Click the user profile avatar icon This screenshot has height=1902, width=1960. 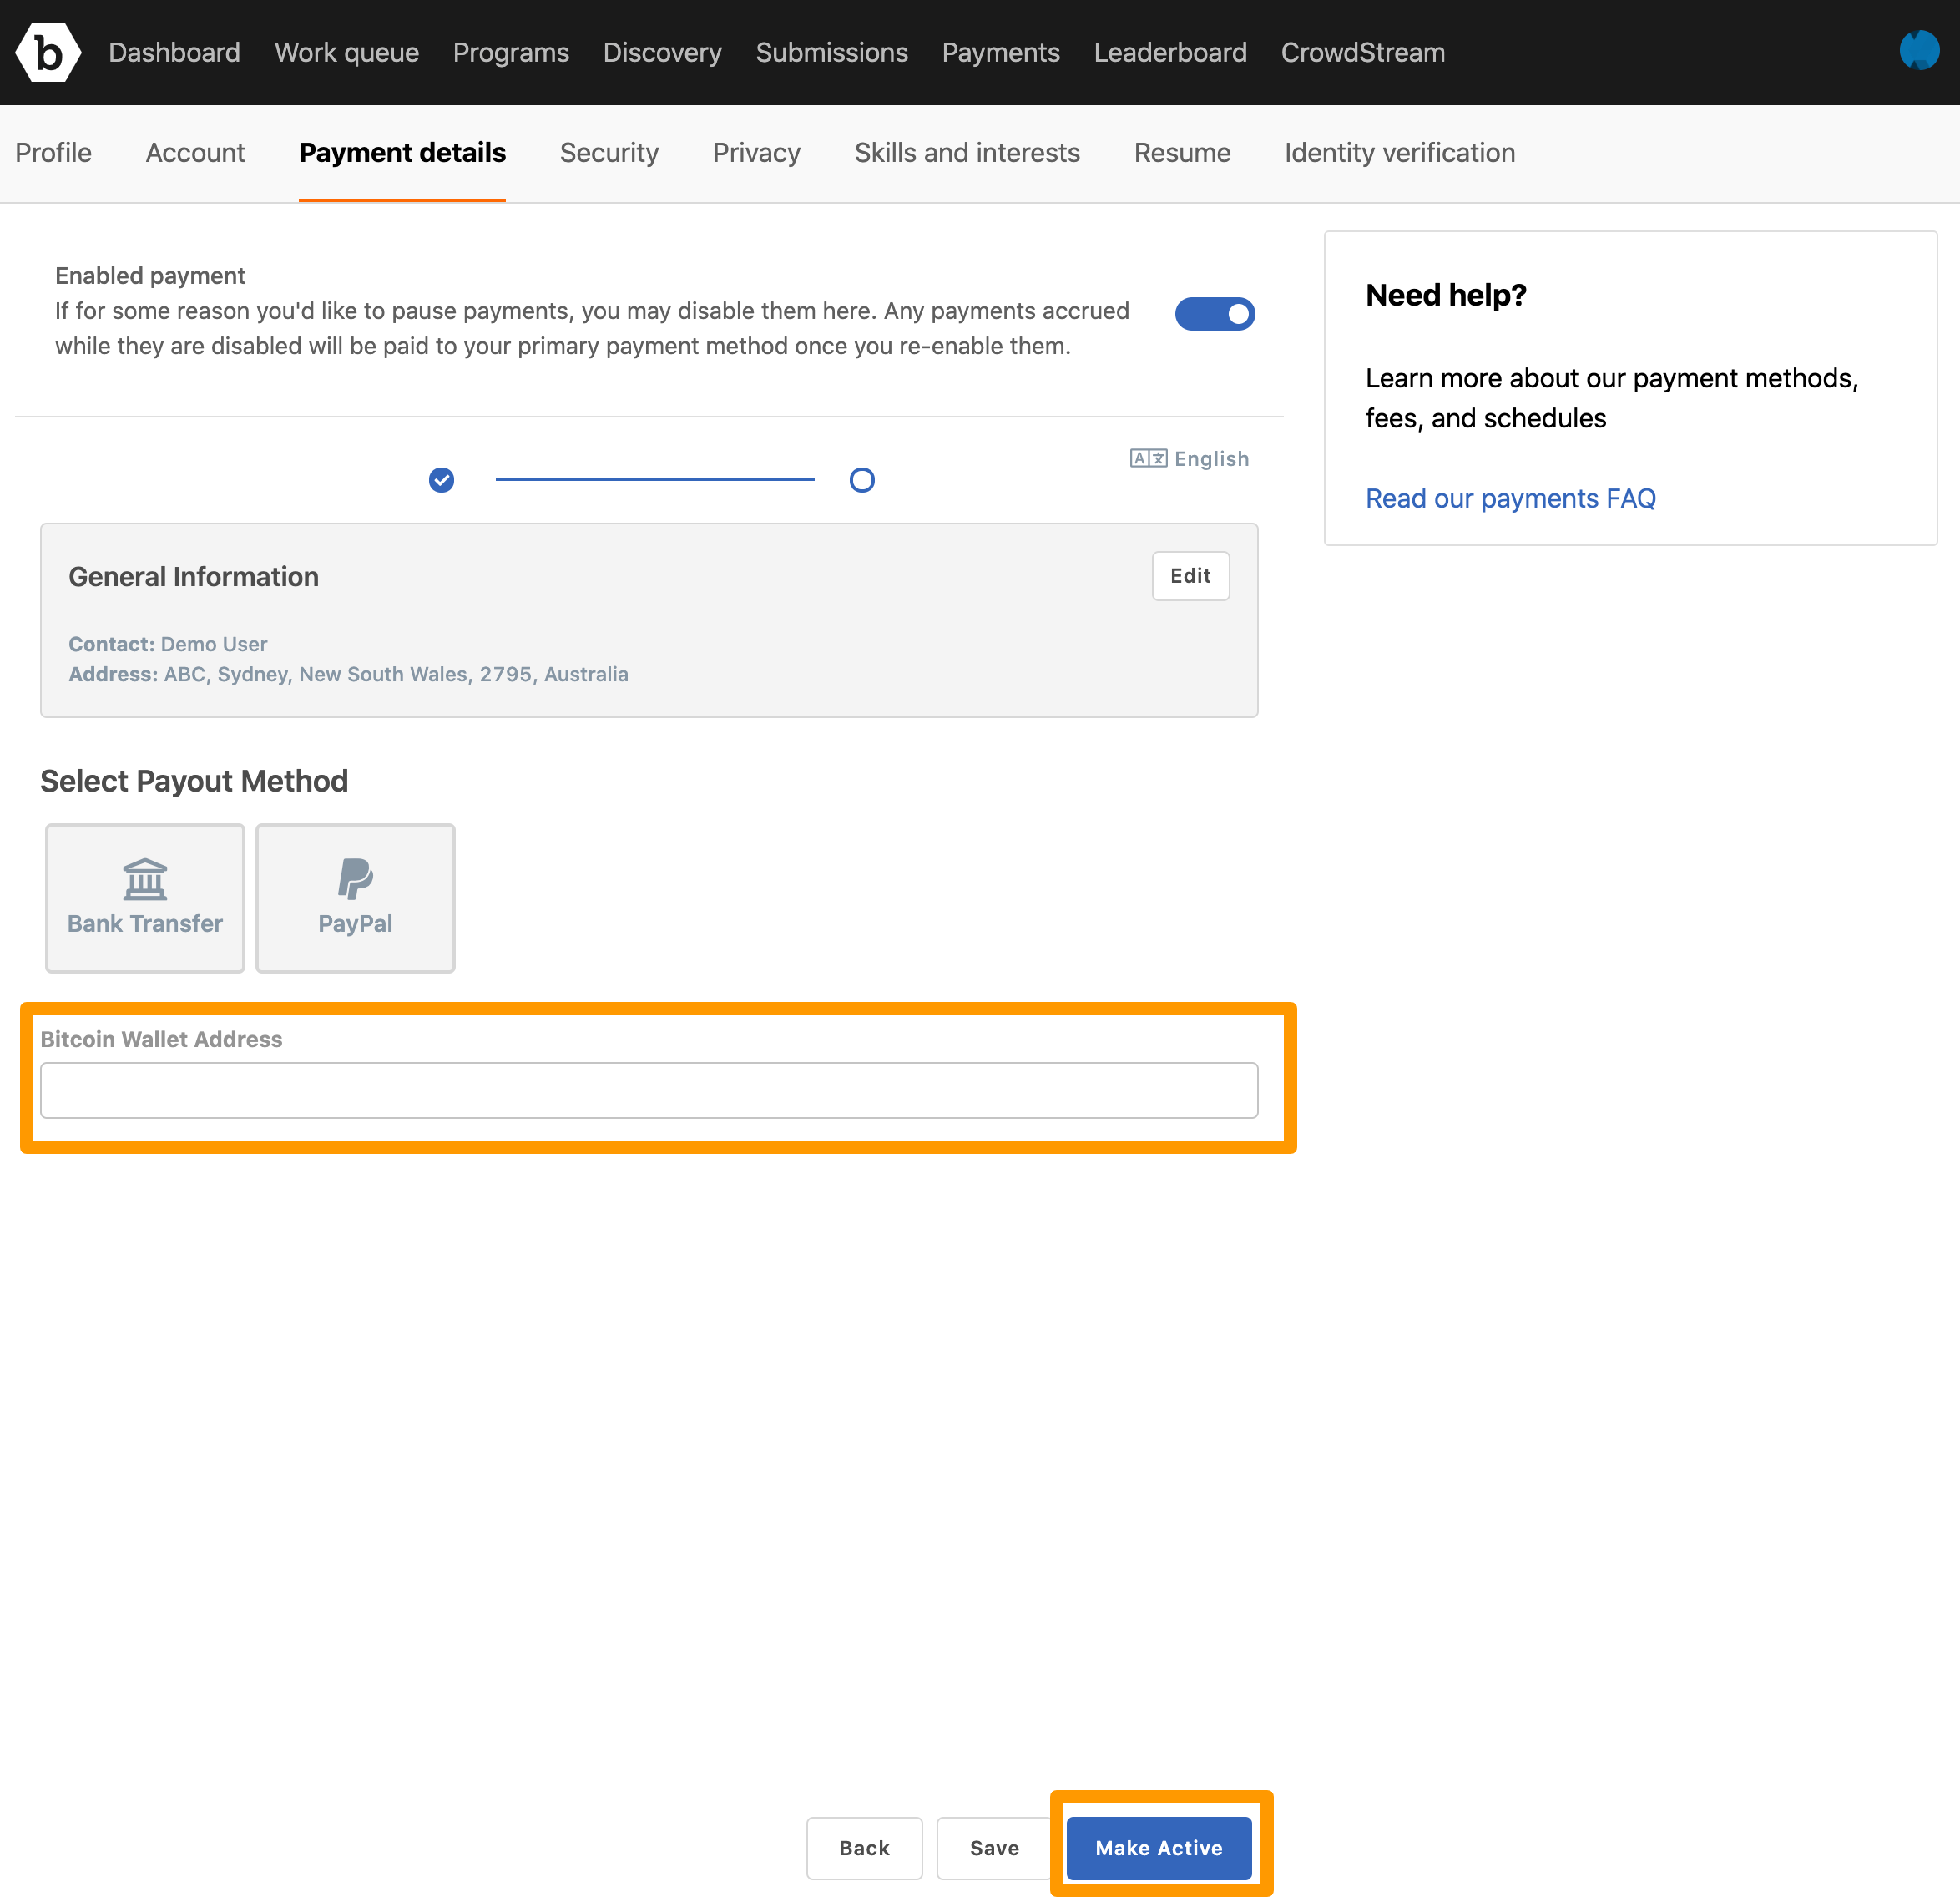1920,49
